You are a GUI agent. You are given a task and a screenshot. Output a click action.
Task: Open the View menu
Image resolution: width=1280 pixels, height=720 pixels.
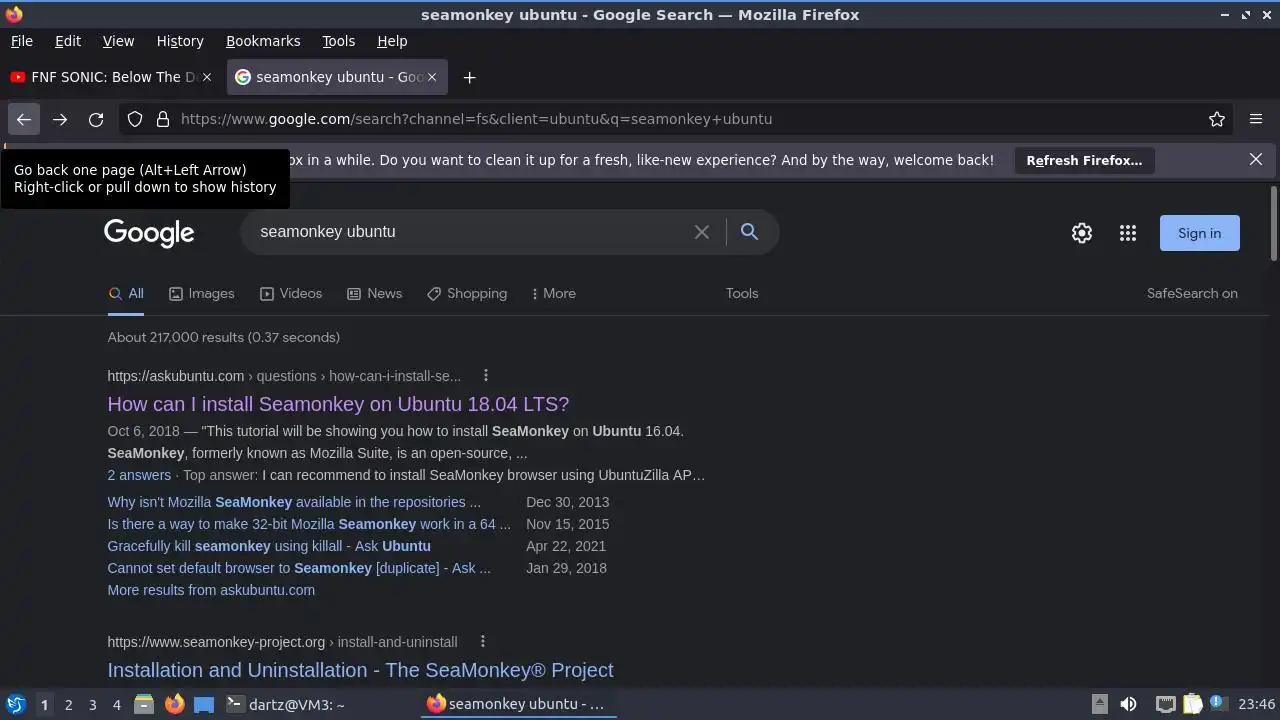[x=118, y=41]
